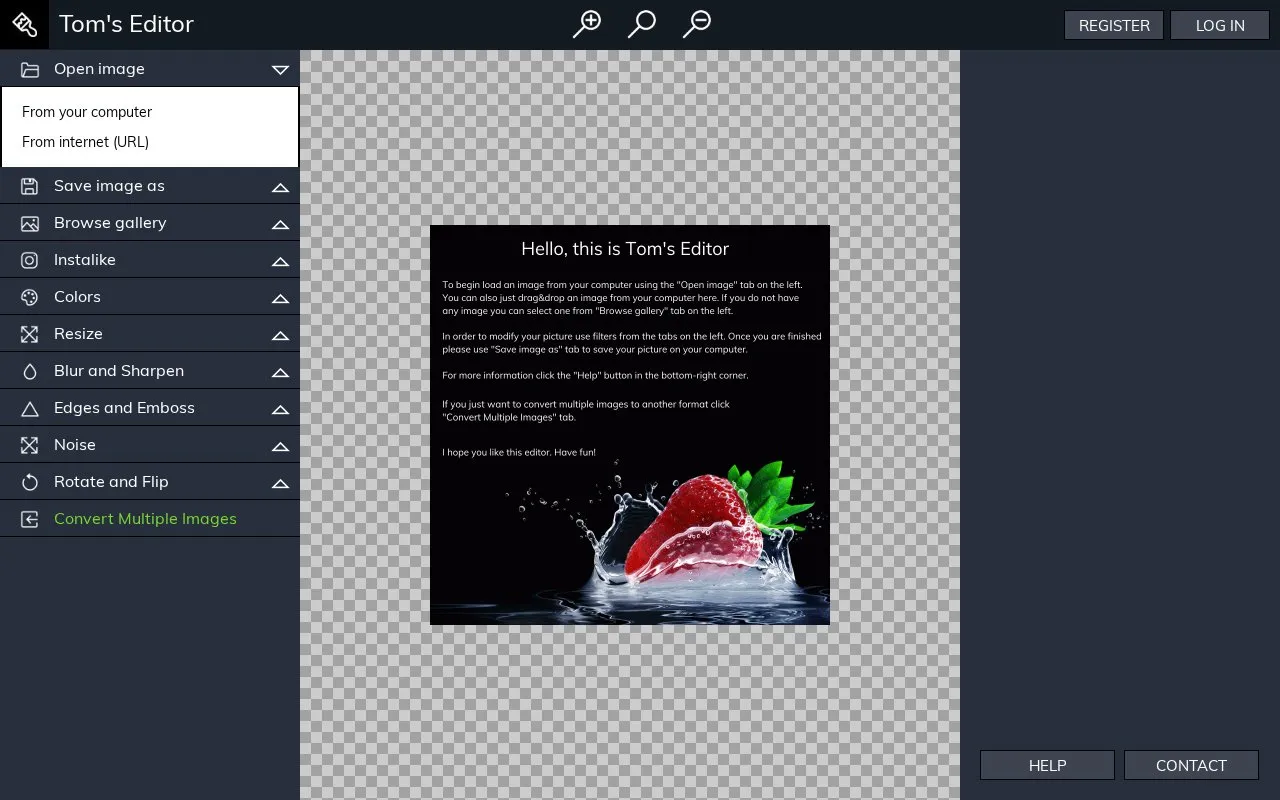Click the Noise icon
The image size is (1280, 800).
30,445
